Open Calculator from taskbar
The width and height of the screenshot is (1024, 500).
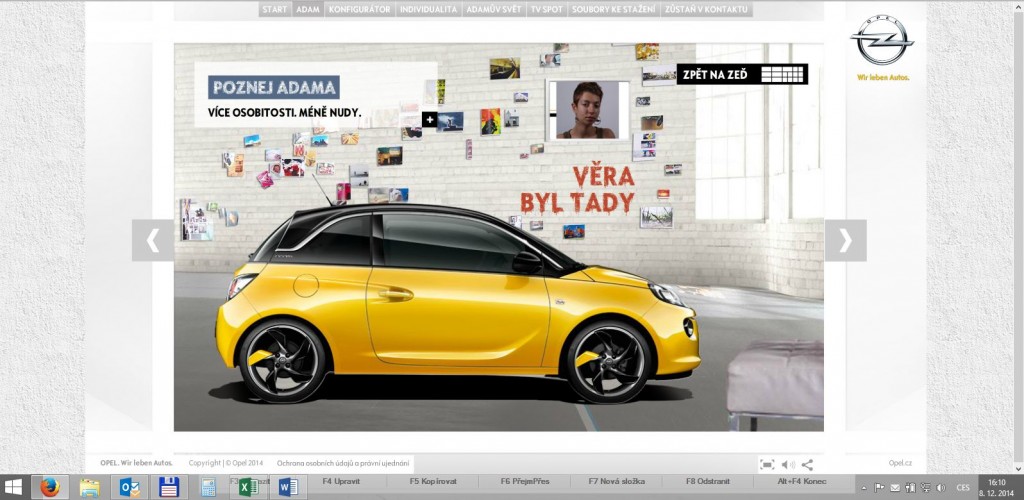tap(208, 488)
